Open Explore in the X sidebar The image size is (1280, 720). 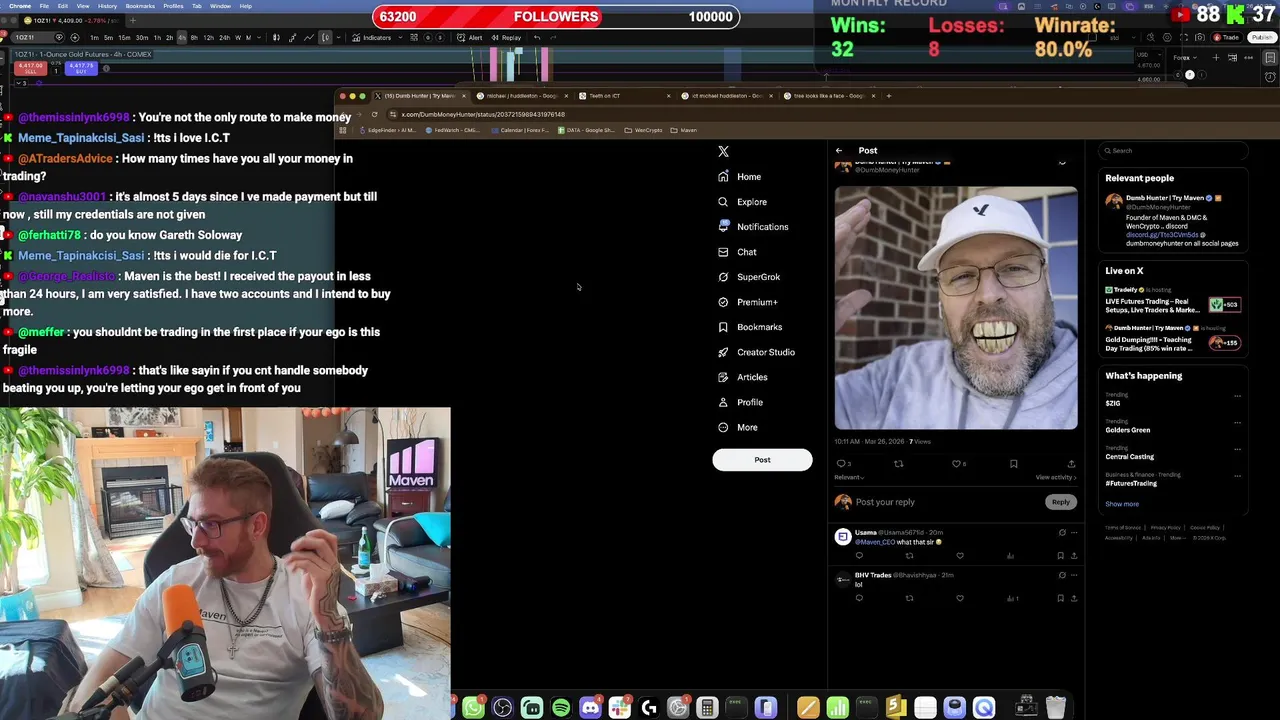[x=742, y=202]
